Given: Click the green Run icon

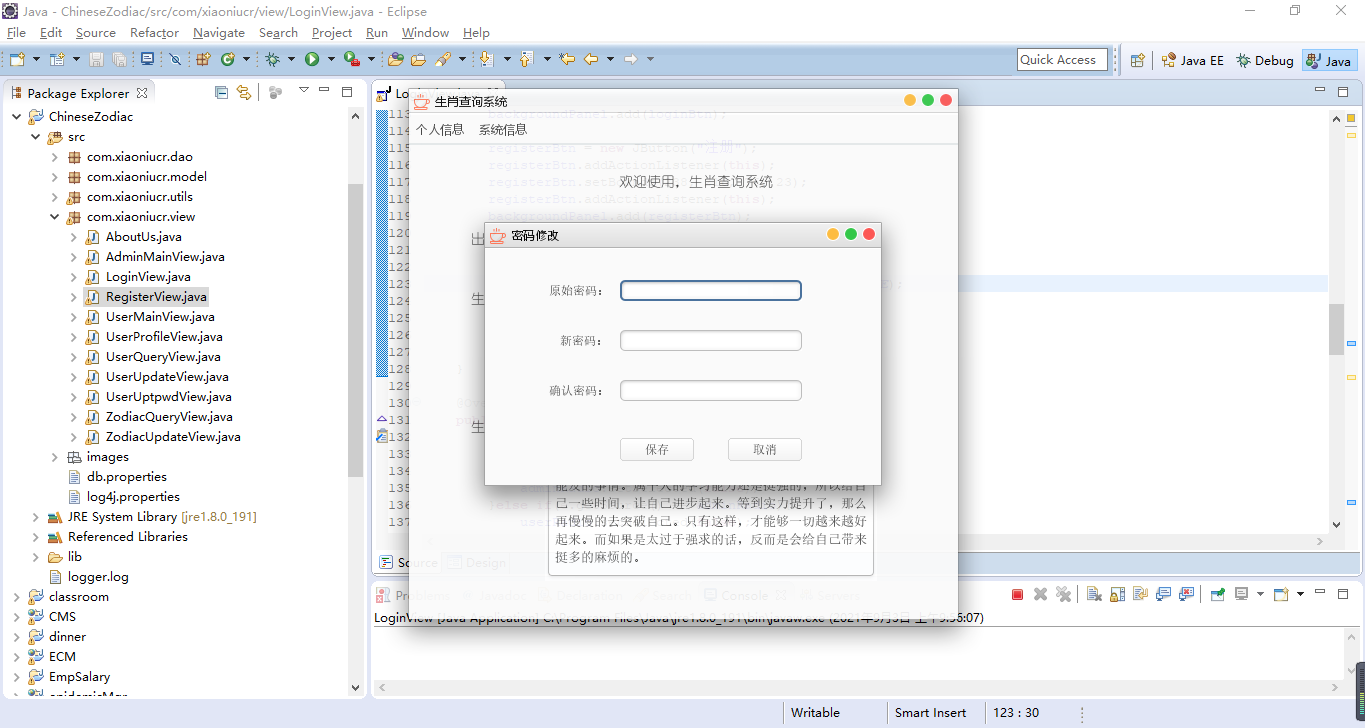Looking at the screenshot, I should pyautogui.click(x=312, y=60).
